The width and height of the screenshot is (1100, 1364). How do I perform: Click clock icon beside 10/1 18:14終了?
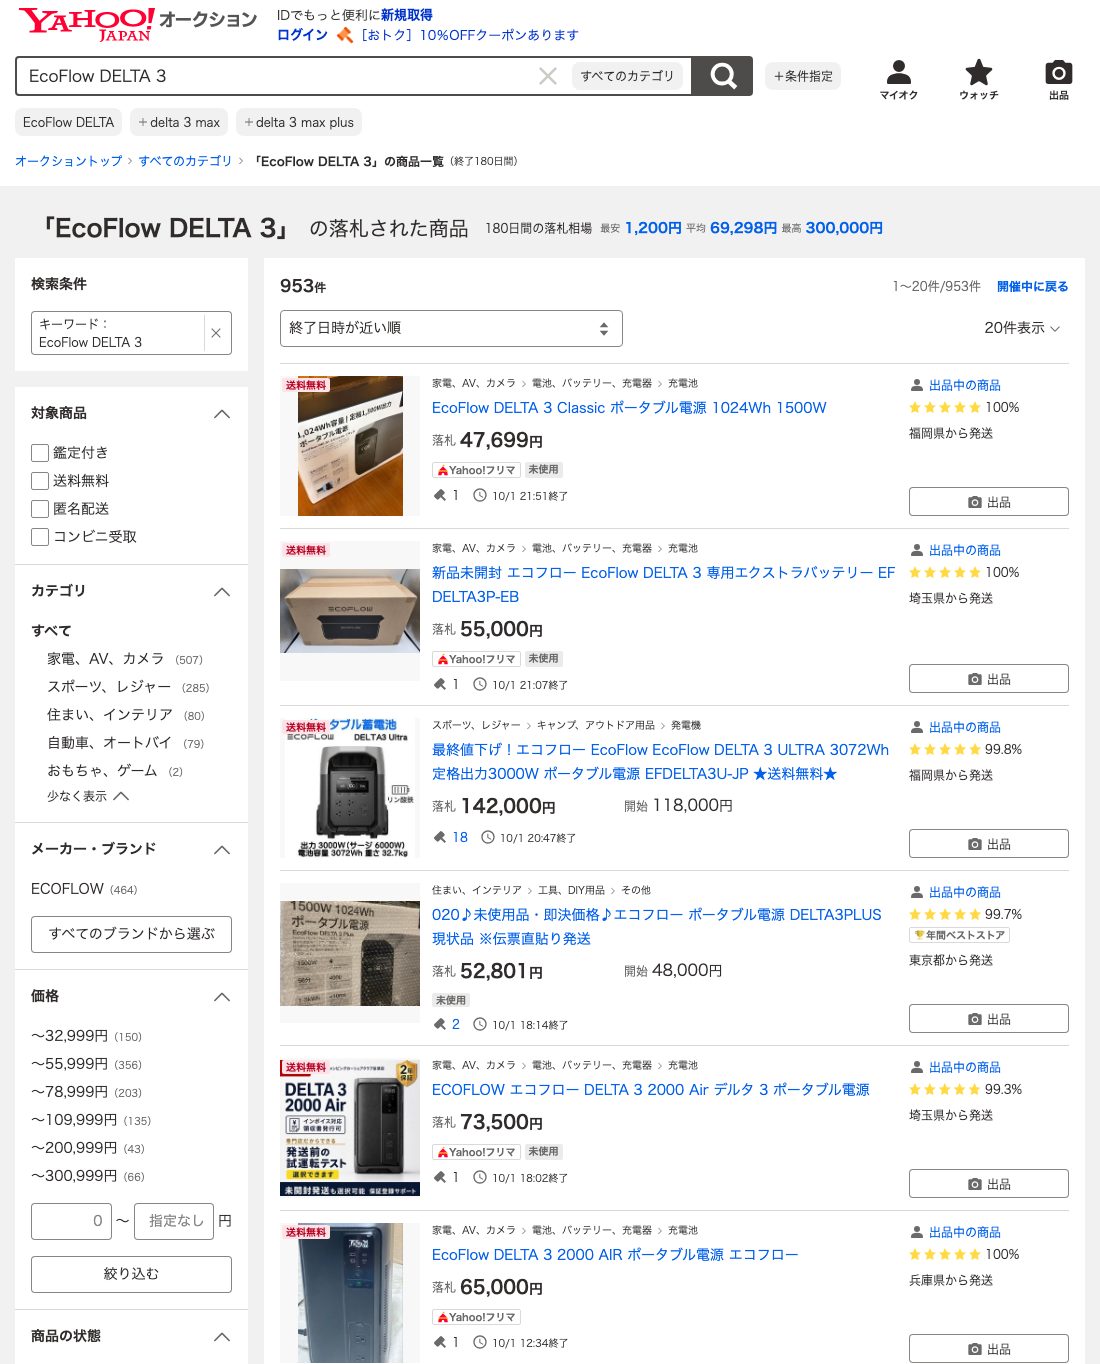(x=480, y=1024)
